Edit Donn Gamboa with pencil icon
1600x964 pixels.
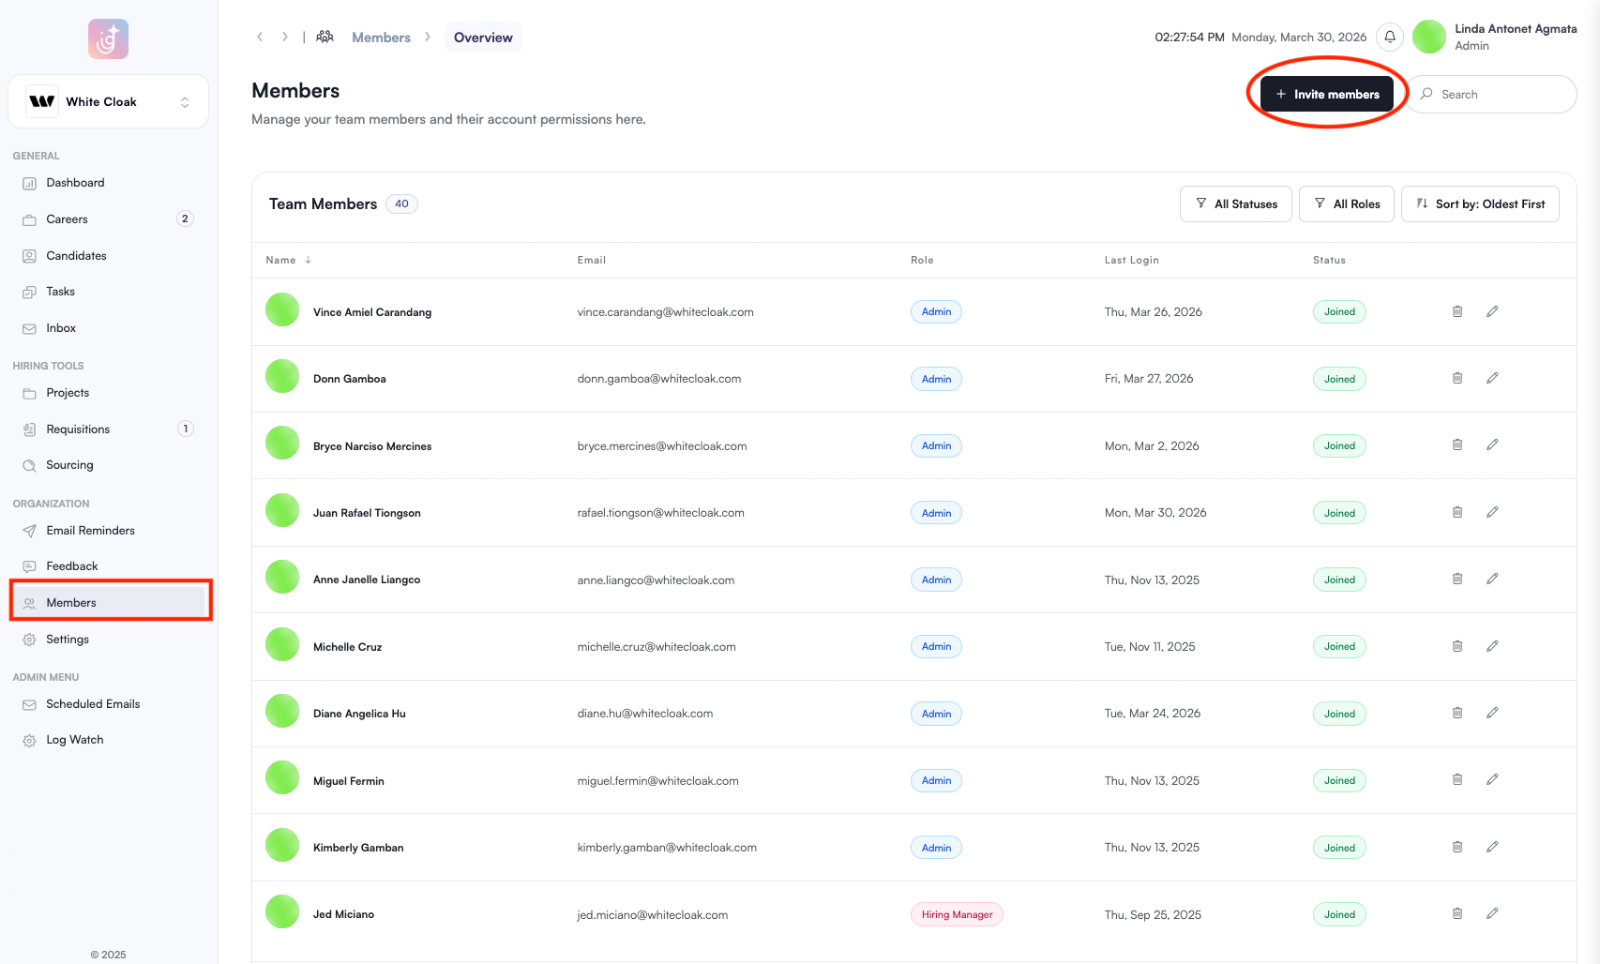pos(1492,378)
